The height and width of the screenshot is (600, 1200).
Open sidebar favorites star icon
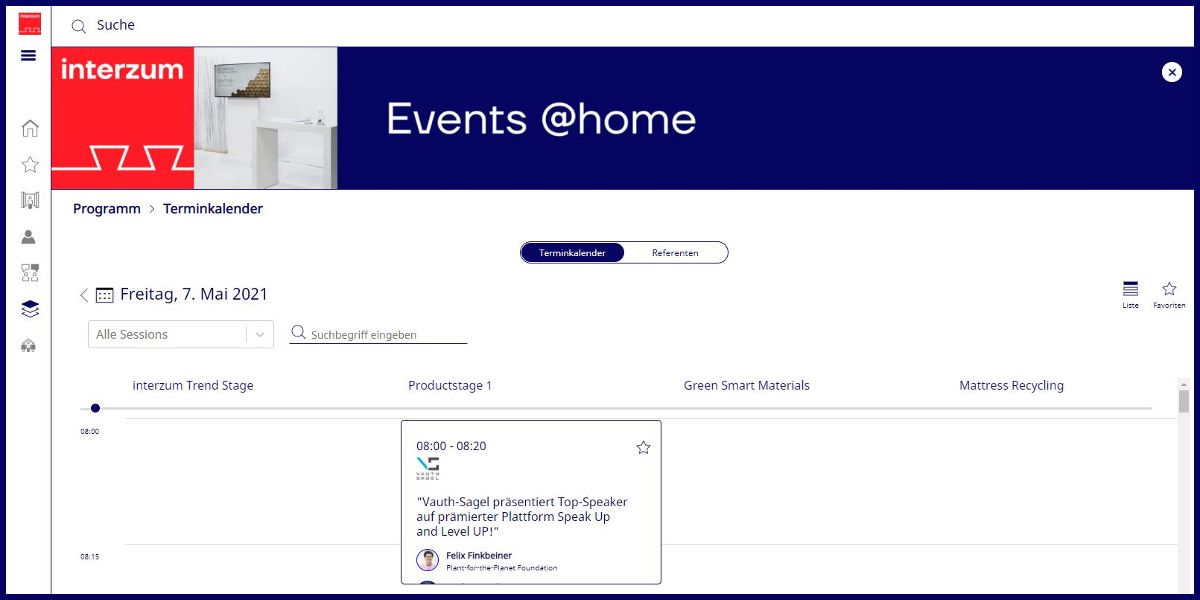[x=30, y=164]
